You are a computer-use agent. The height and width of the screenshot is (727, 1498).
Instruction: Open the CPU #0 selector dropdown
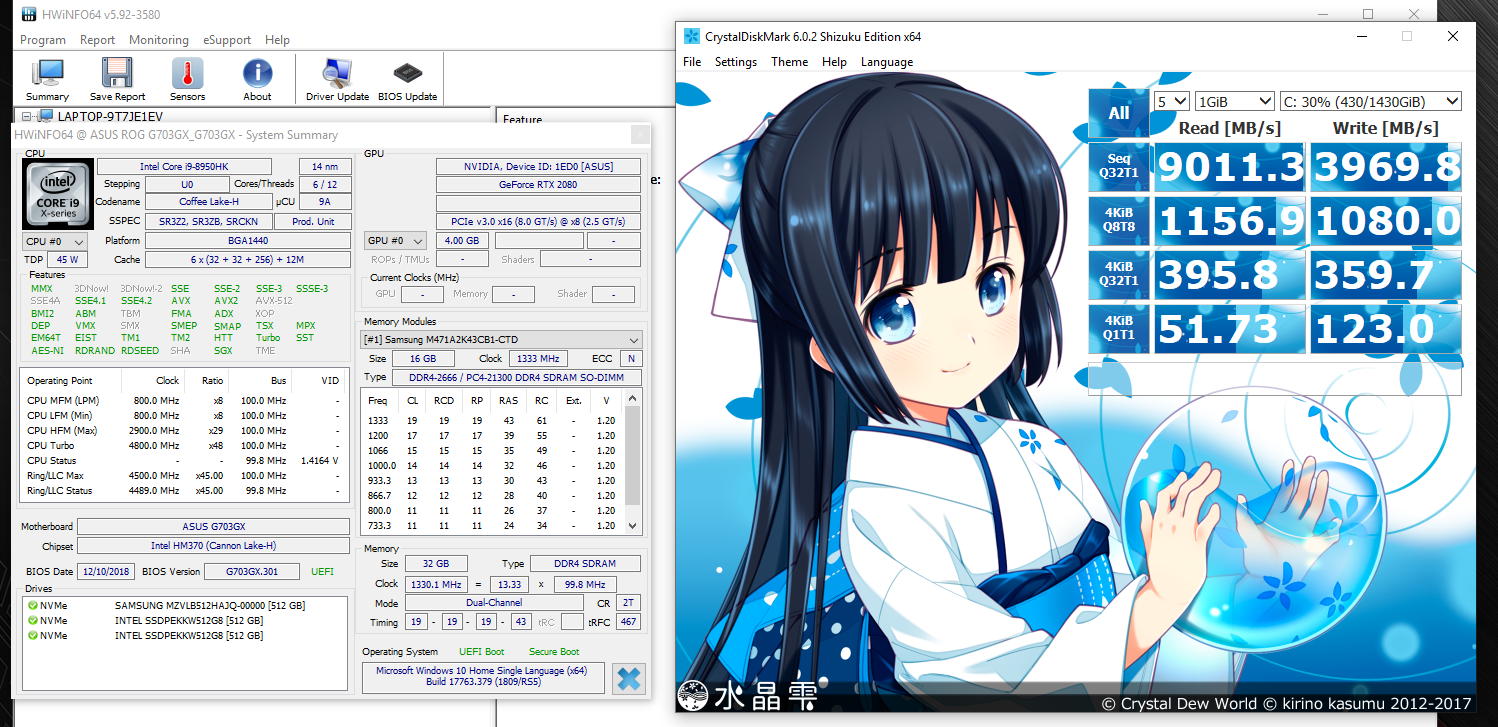pos(54,241)
